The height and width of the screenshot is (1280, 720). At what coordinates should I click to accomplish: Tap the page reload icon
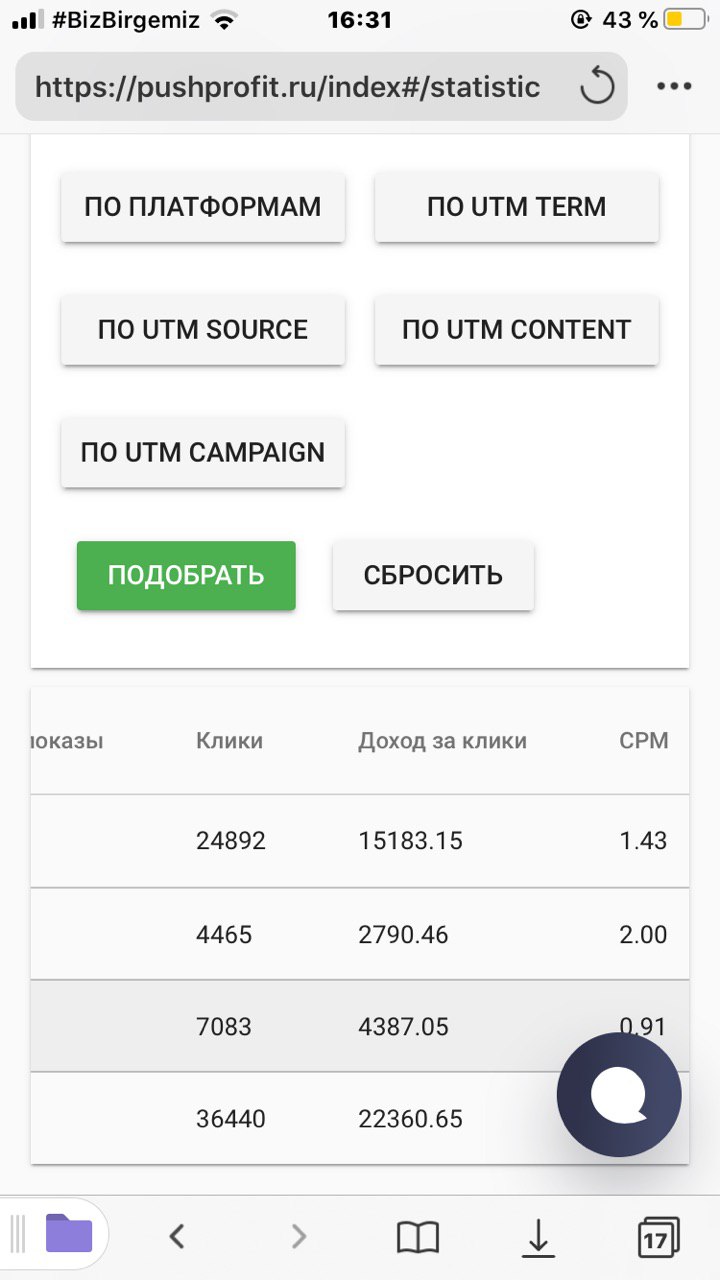597,87
